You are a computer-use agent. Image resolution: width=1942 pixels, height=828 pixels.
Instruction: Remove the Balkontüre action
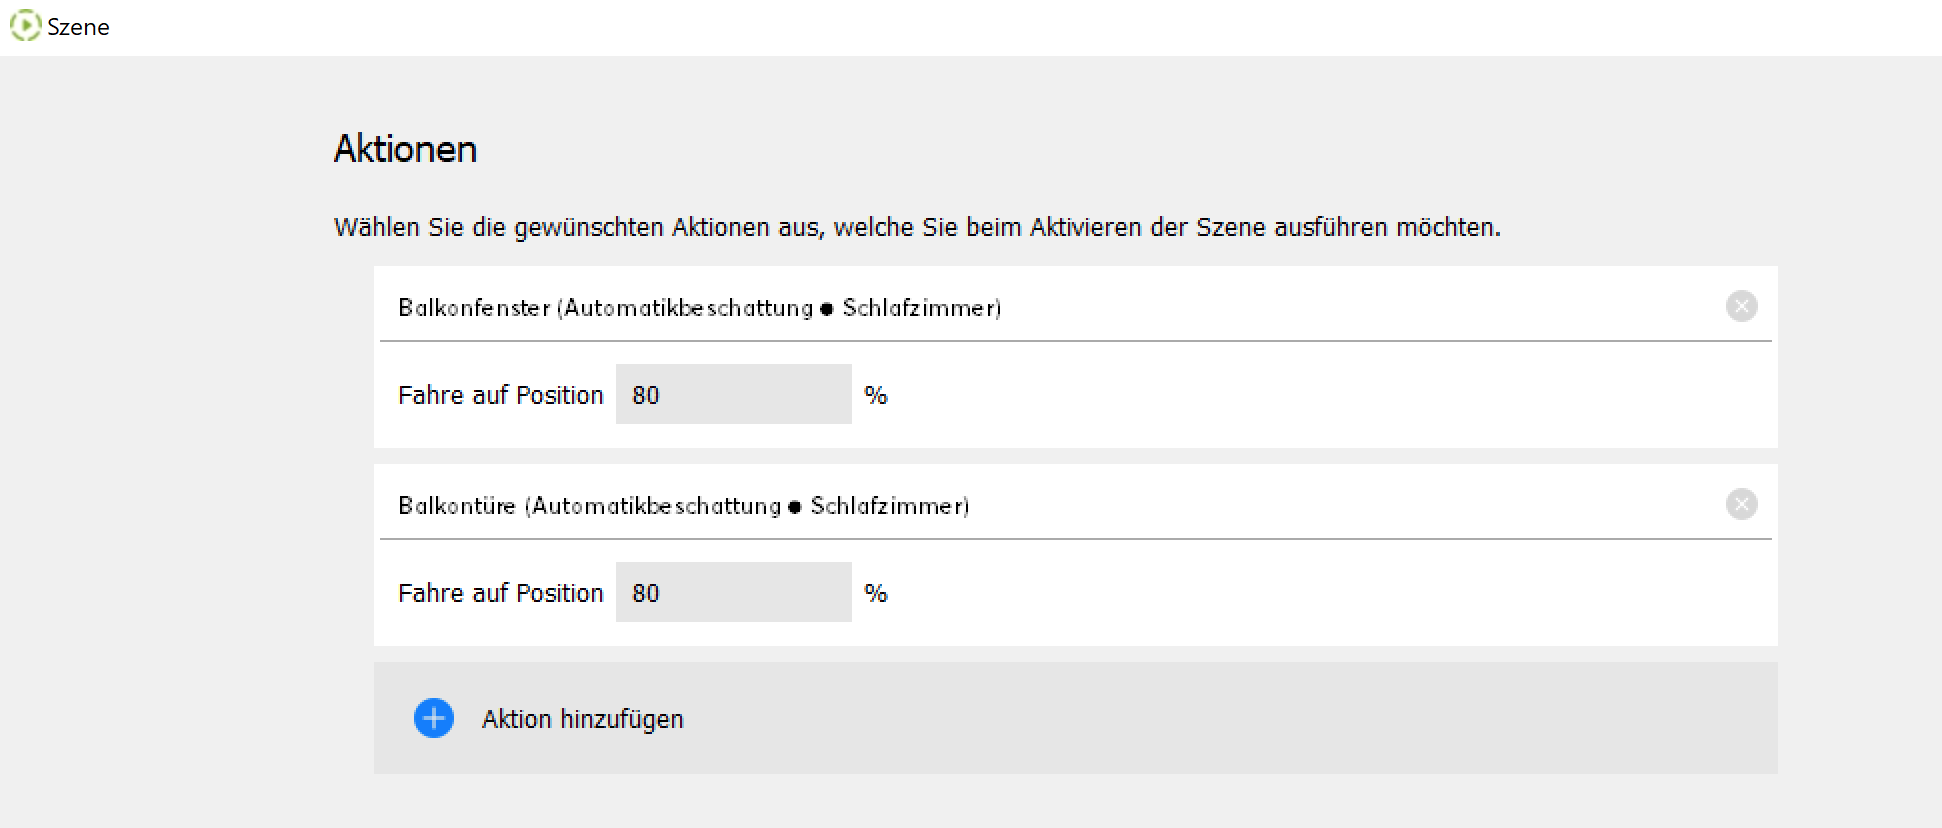1741,504
